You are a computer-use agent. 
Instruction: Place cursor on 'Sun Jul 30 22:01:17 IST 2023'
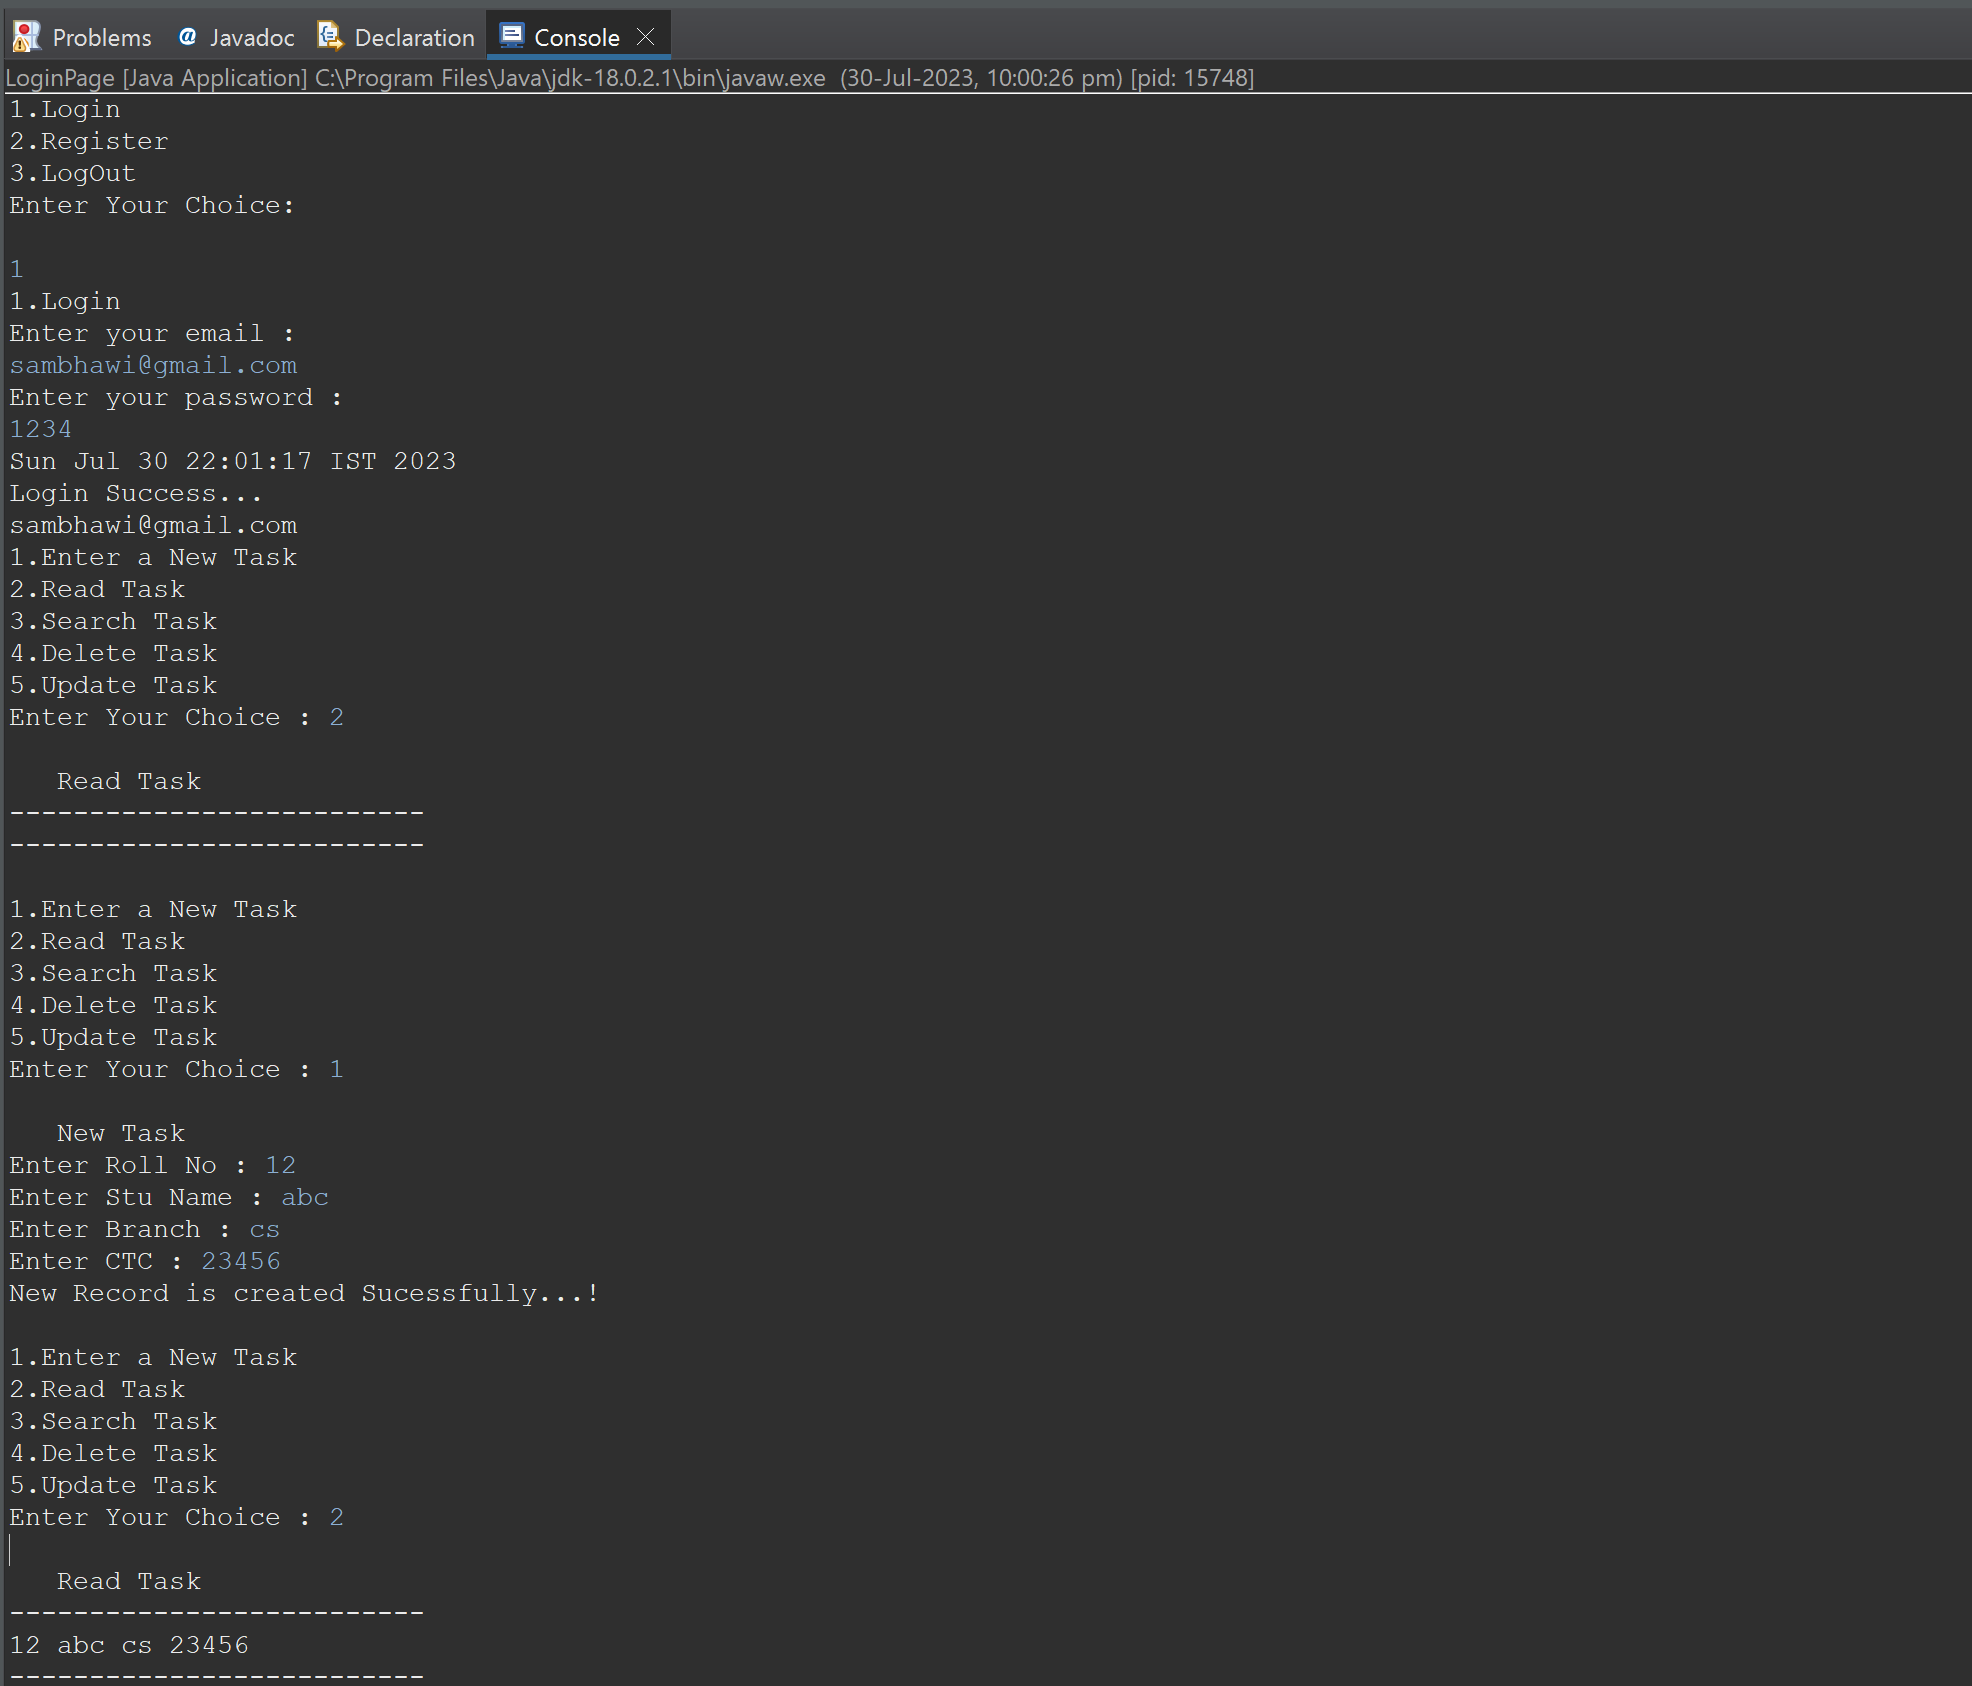point(232,461)
